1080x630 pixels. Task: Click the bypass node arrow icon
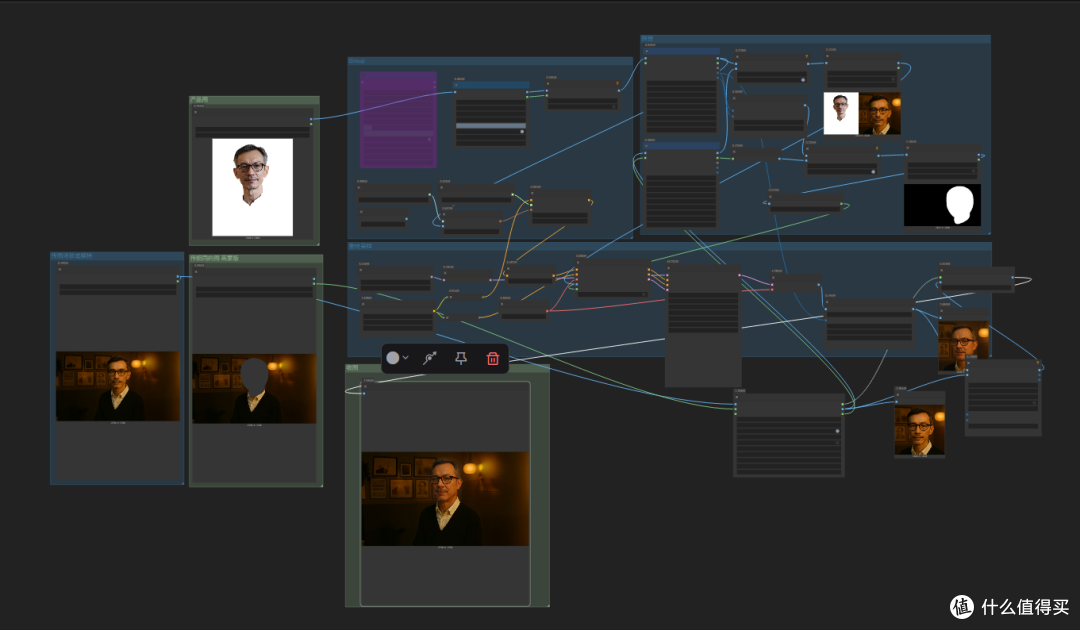pyautogui.click(x=430, y=358)
